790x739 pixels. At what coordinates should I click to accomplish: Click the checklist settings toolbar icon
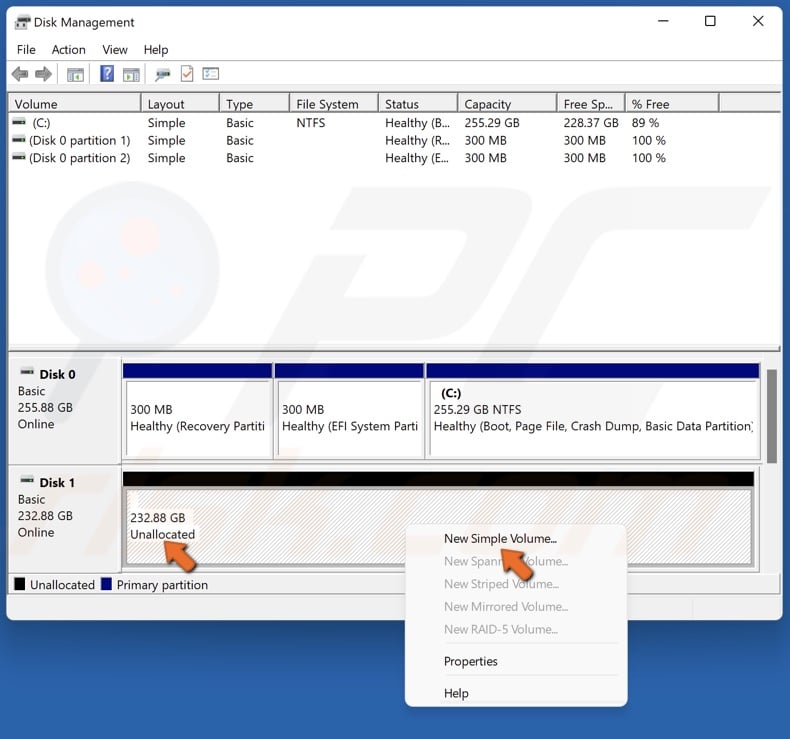coord(211,74)
